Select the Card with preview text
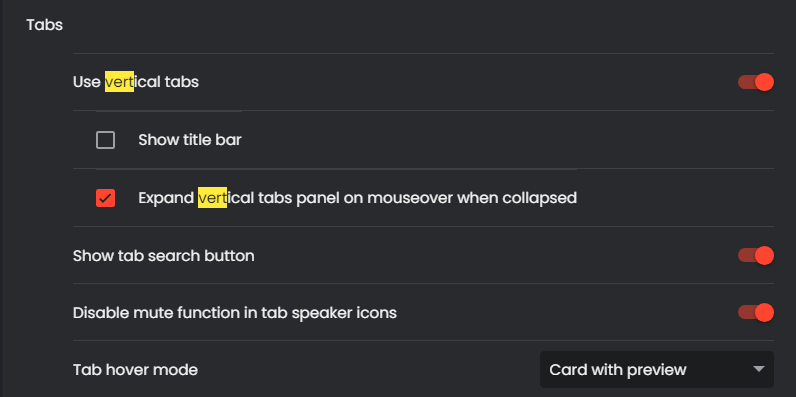Image resolution: width=796 pixels, height=397 pixels. click(x=618, y=370)
